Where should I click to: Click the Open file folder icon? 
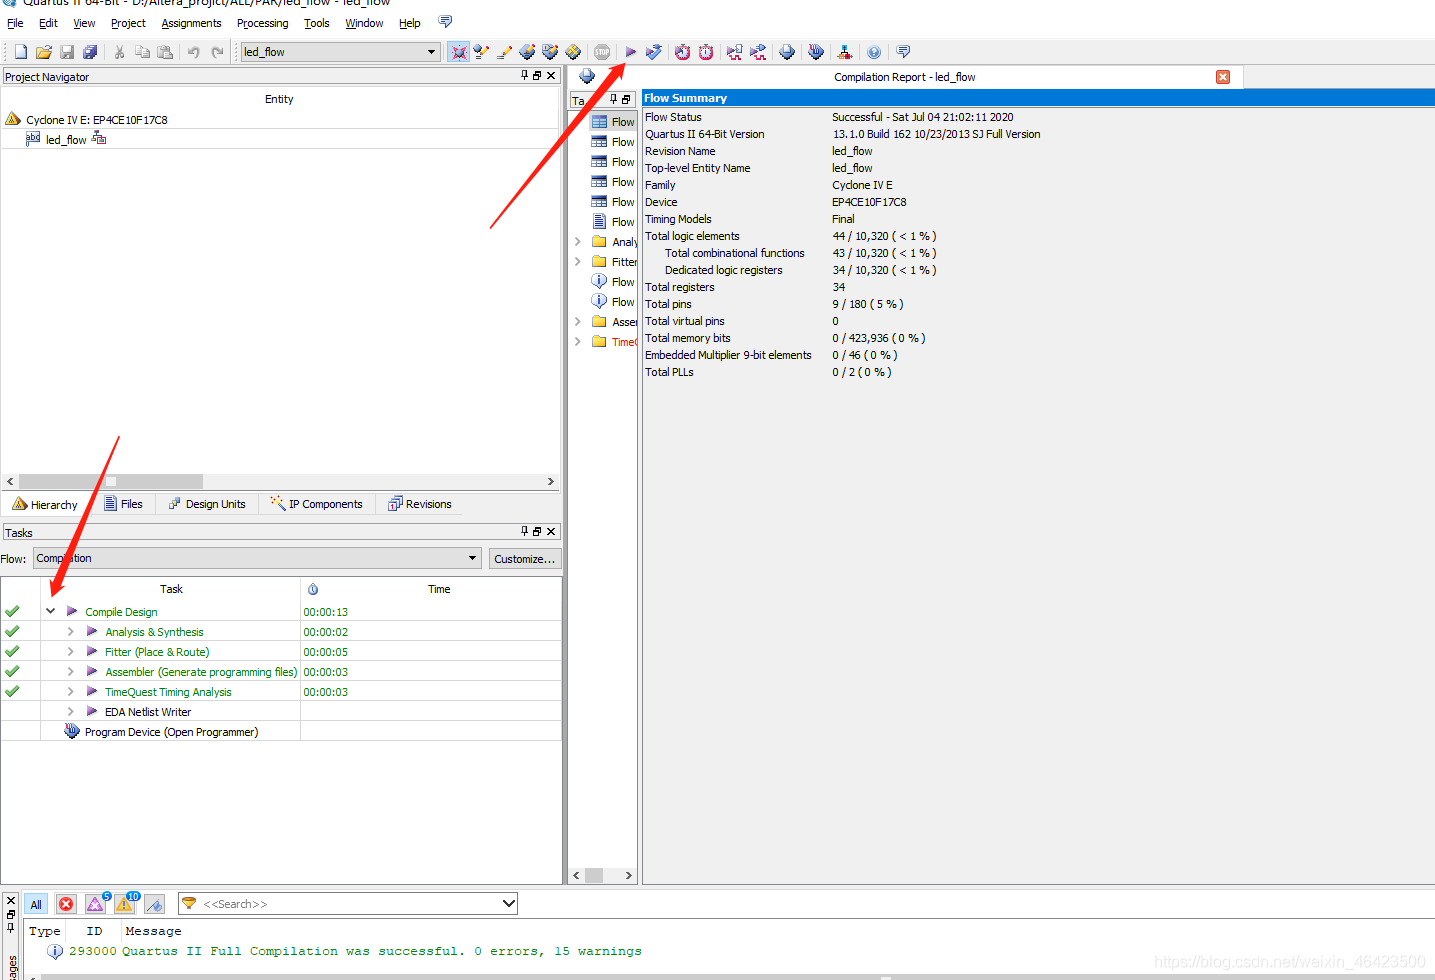43,52
